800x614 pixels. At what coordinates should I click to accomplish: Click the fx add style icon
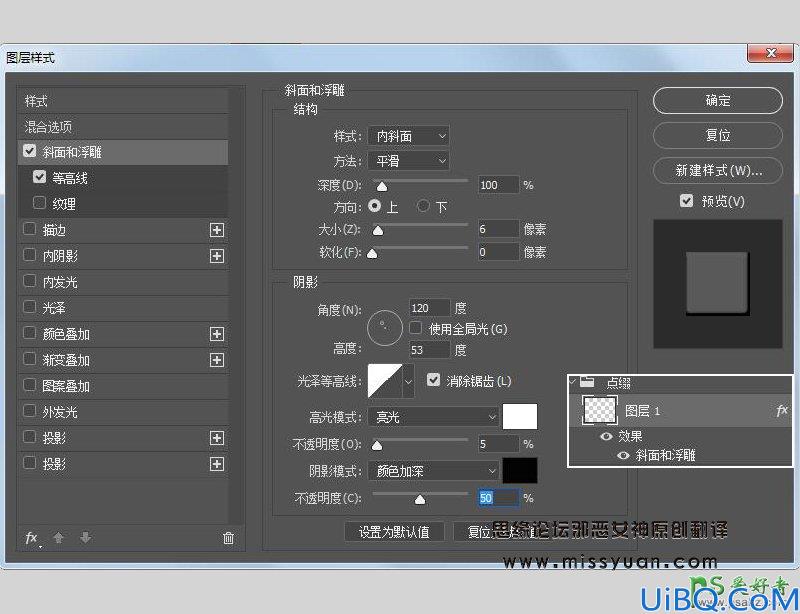(x=33, y=538)
